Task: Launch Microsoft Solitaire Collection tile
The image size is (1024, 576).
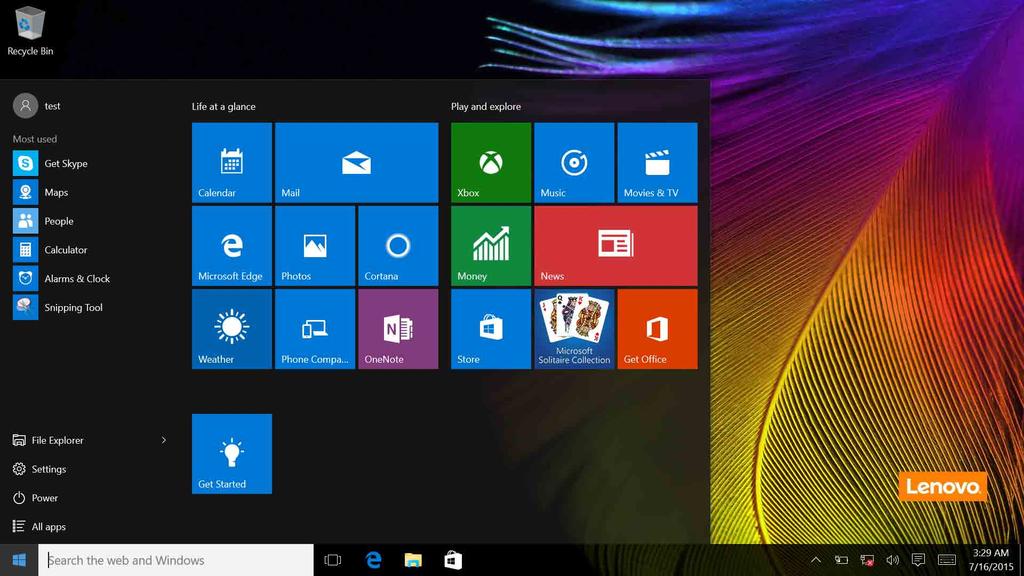Action: (574, 329)
